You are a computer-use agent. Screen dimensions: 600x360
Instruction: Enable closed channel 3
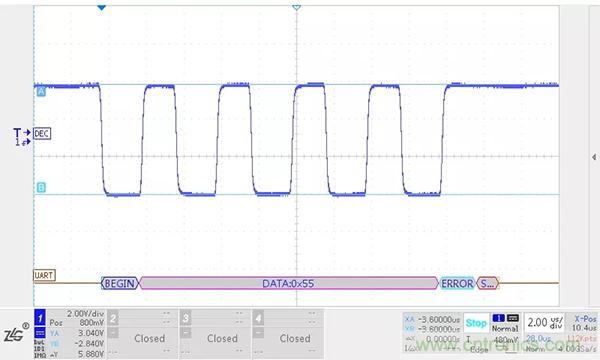[215, 334]
